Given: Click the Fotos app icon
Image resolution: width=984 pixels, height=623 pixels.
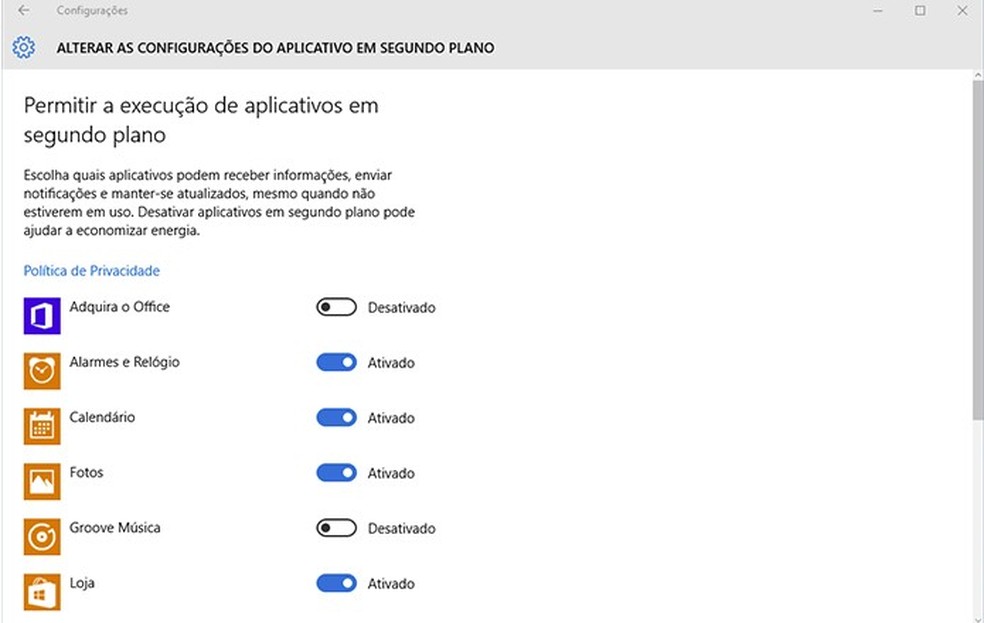Looking at the screenshot, I should pyautogui.click(x=41, y=481).
